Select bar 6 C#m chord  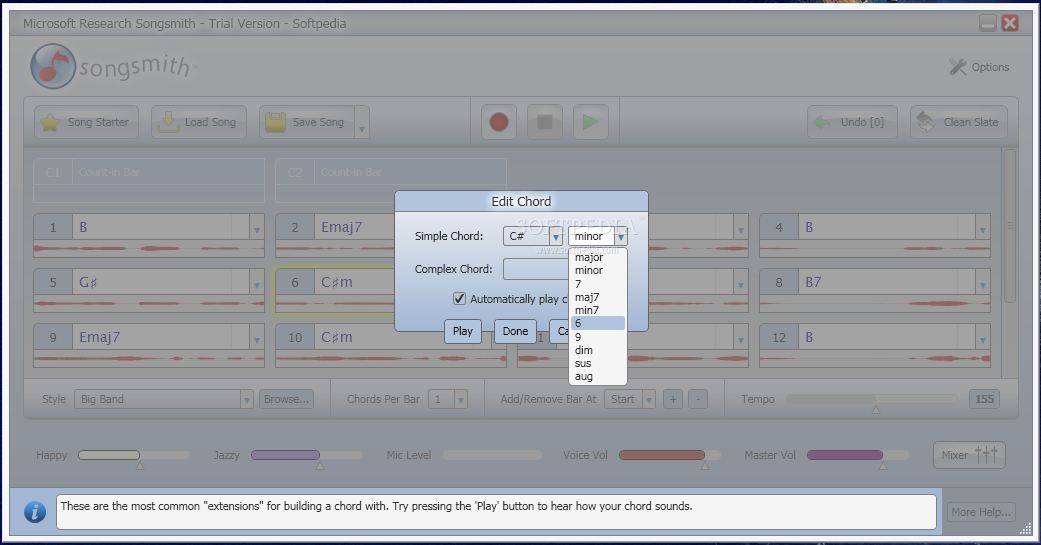(337, 282)
